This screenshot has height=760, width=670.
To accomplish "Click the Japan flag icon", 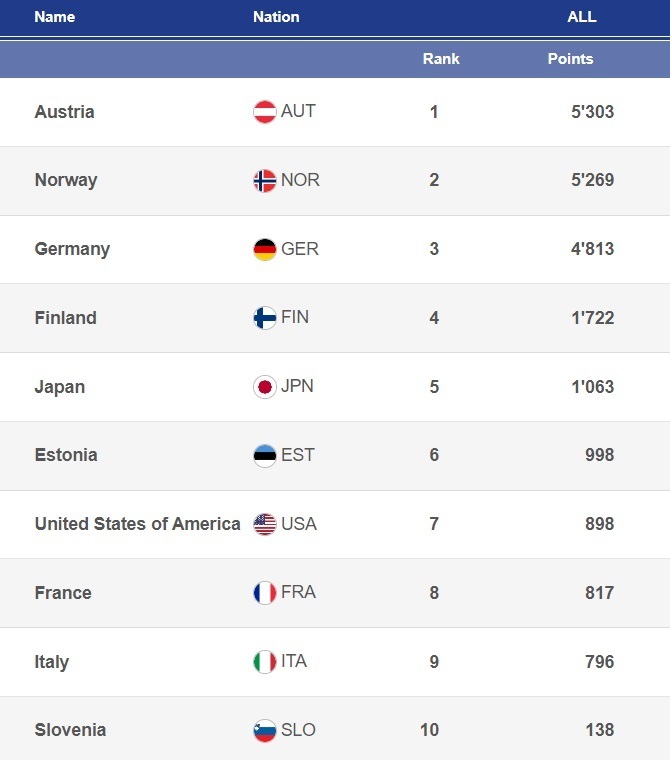I will pos(265,387).
